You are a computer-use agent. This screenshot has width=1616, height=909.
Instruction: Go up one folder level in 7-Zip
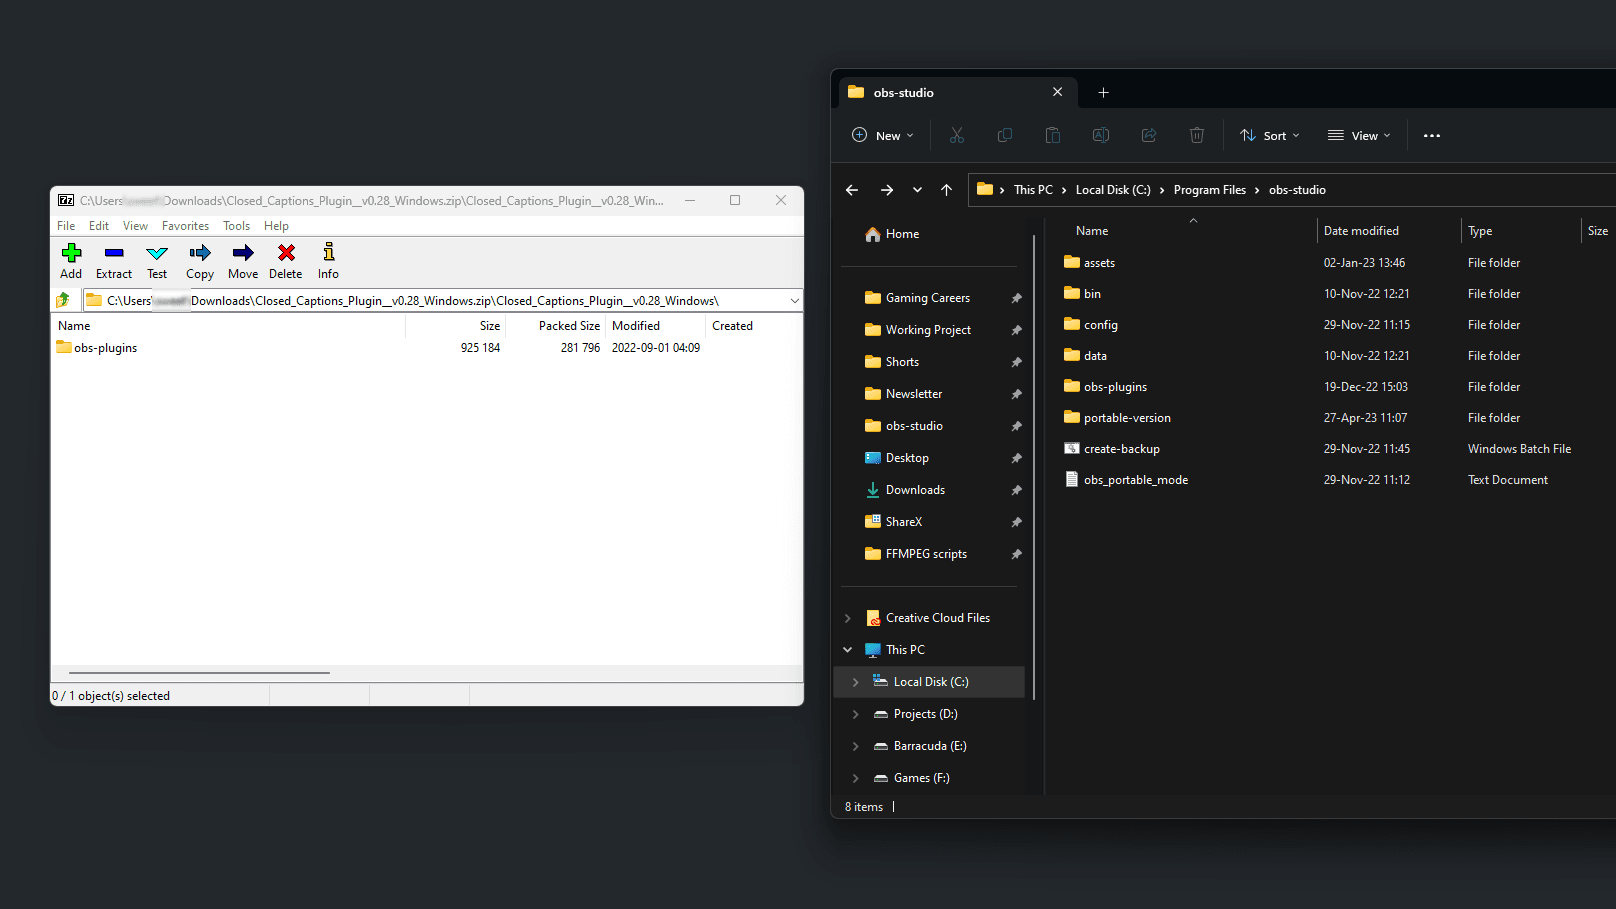(63, 300)
